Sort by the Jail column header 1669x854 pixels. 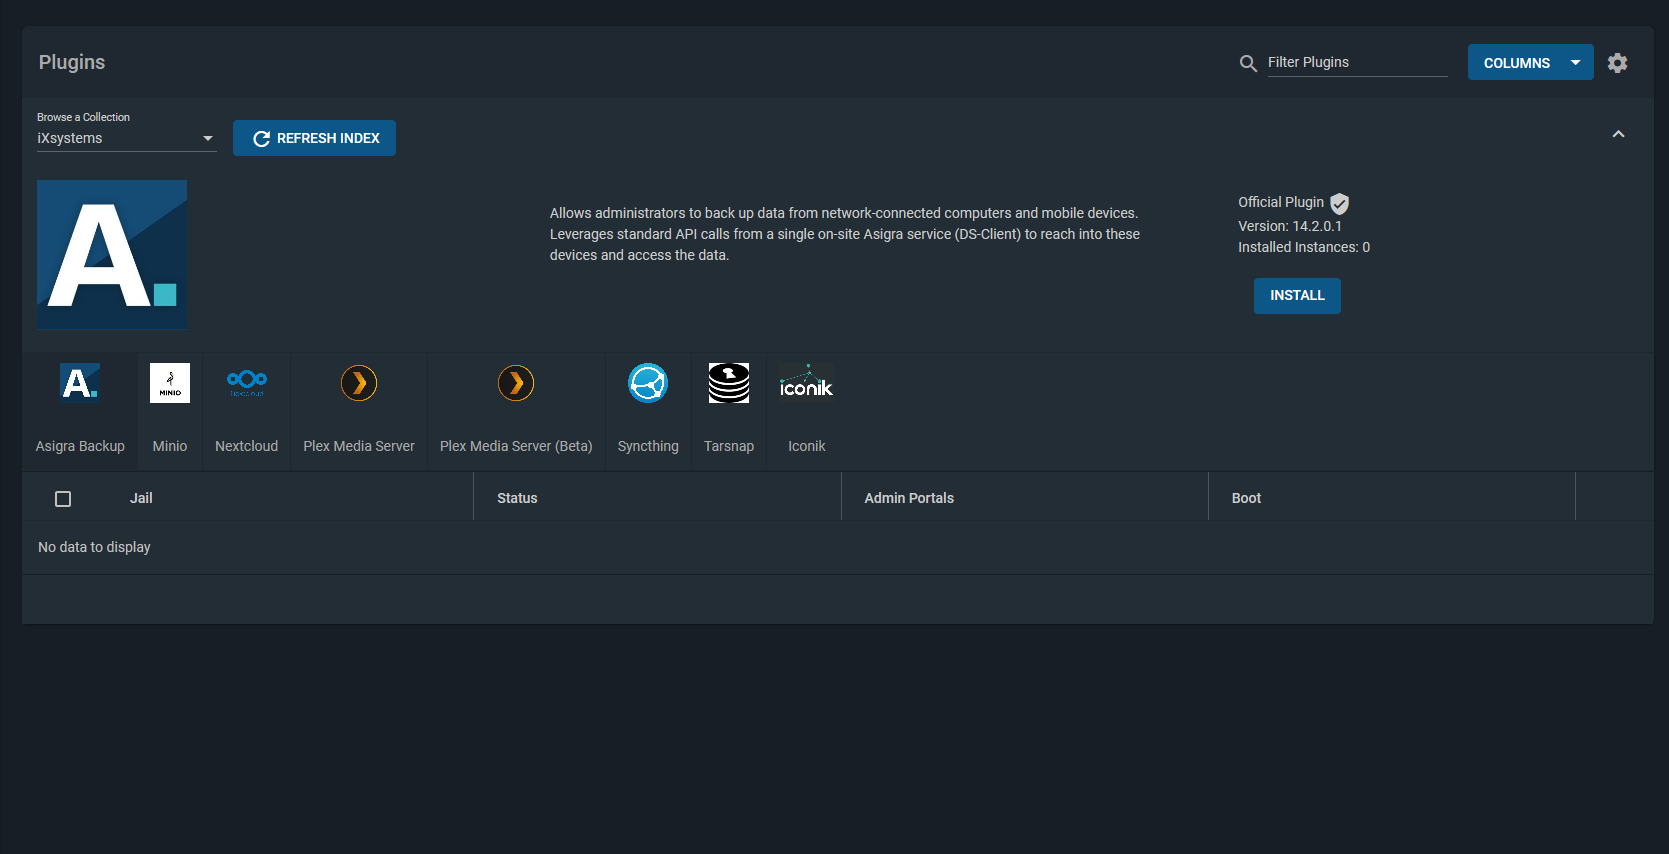point(141,498)
